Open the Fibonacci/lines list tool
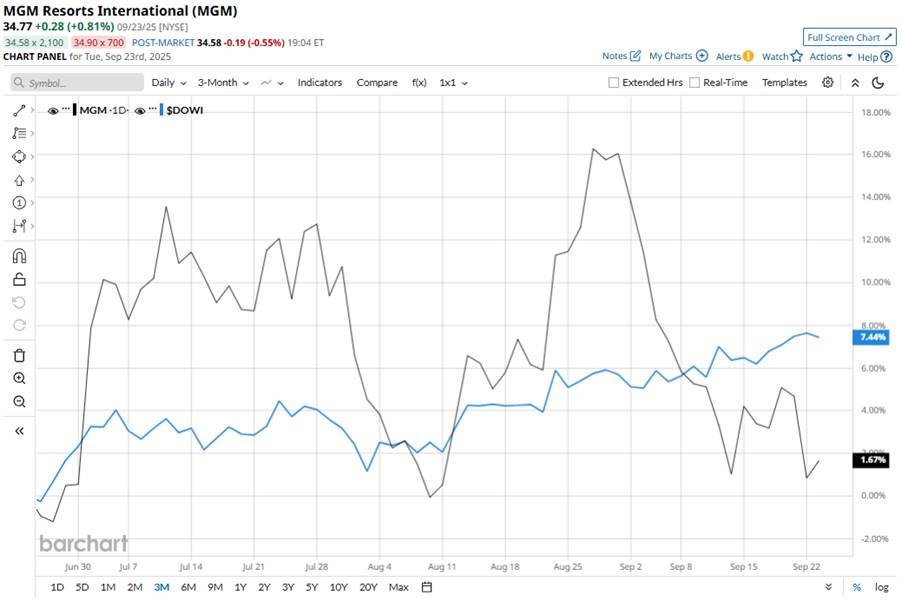The height and width of the screenshot is (608, 902). pyautogui.click(x=19, y=133)
